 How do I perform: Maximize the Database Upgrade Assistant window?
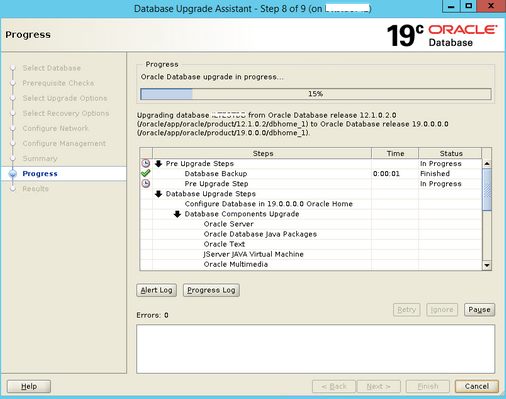coord(468,6)
